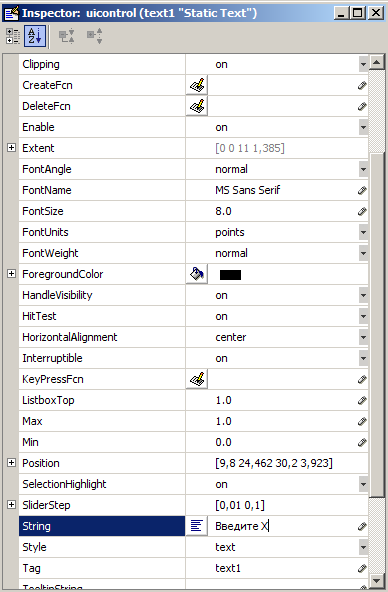This screenshot has width=388, height=592.
Task: Click pencil icon in CreateFcn row
Action: (362, 85)
